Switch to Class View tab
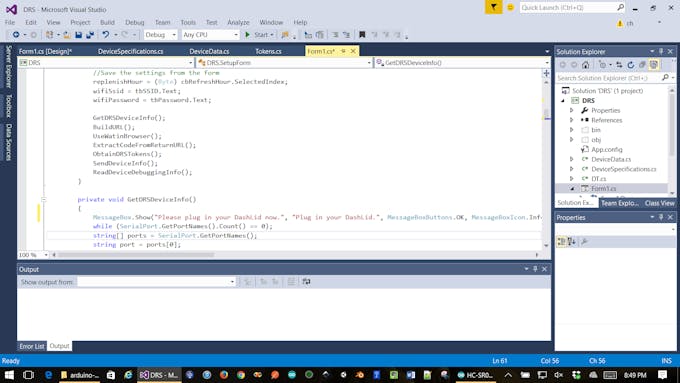The width and height of the screenshot is (680, 383). click(659, 203)
